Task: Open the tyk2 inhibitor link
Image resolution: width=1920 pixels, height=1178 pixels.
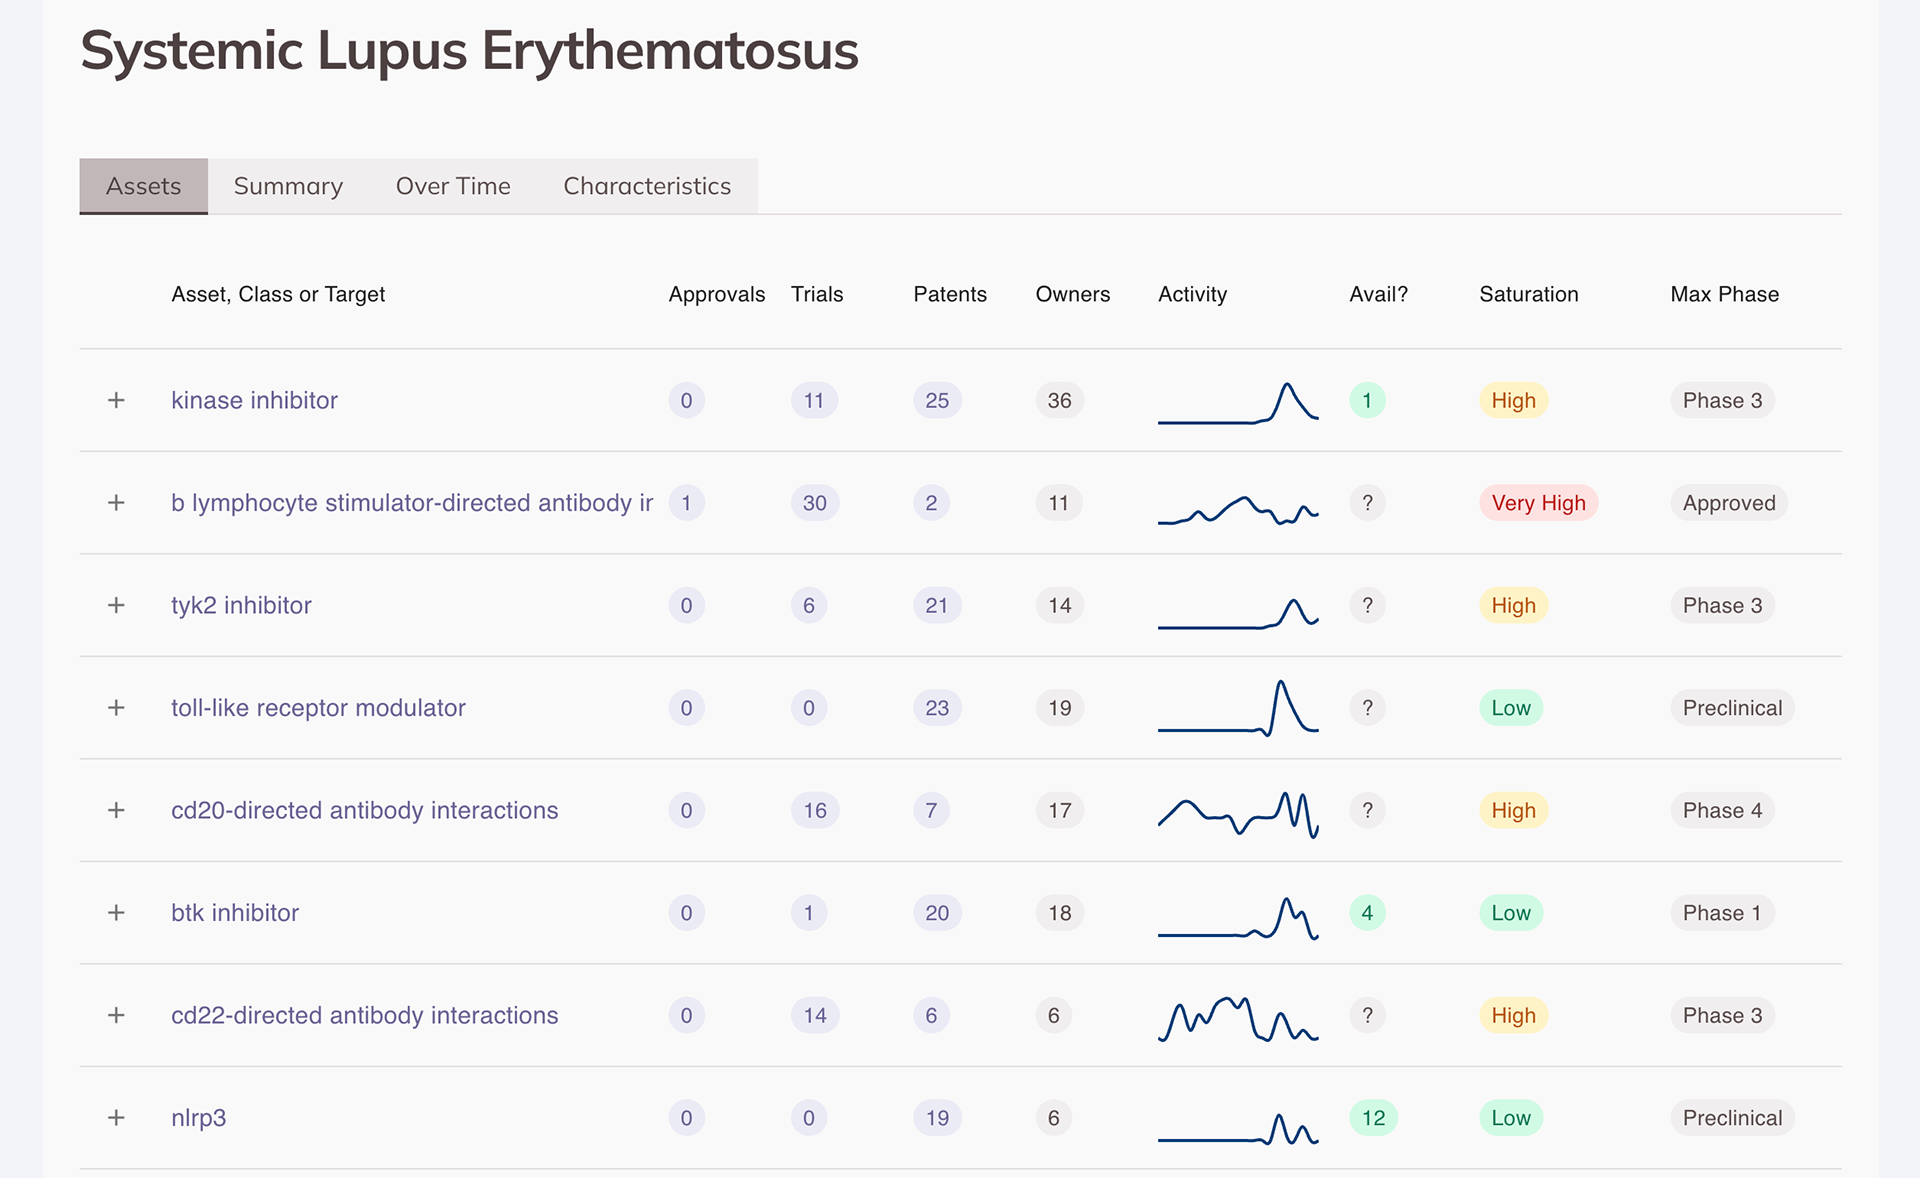Action: coord(241,605)
